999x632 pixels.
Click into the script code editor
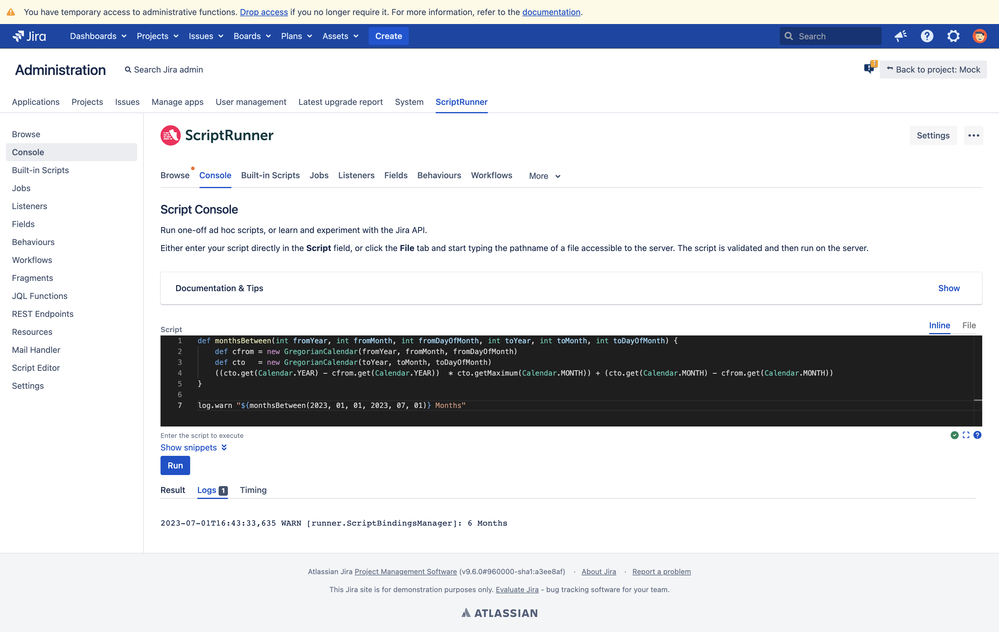[571, 380]
